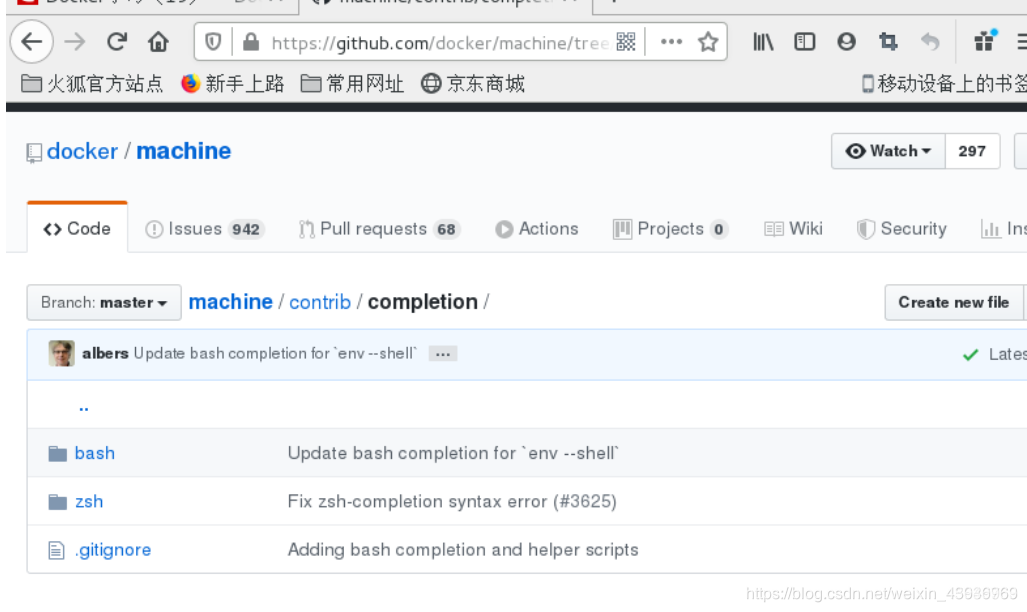1027x612 pixels.
Task: Click the albers author name
Action: 105,353
